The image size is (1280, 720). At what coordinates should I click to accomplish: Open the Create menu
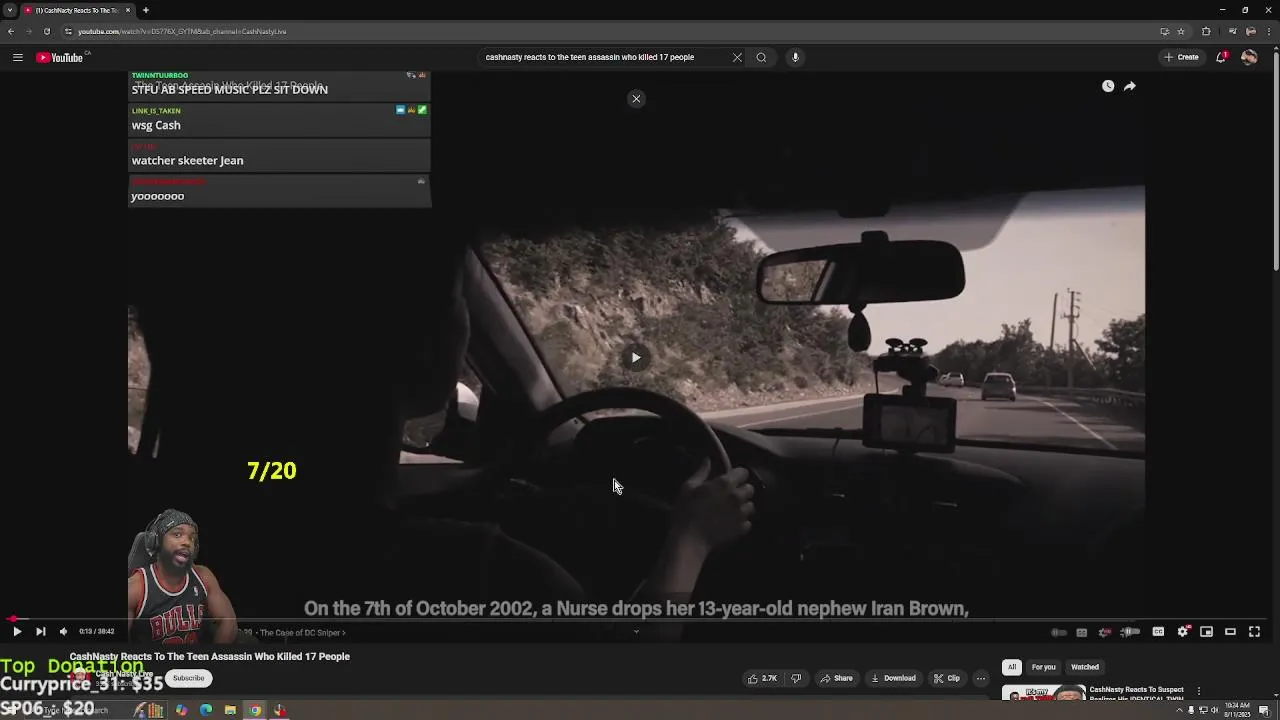point(1181,57)
